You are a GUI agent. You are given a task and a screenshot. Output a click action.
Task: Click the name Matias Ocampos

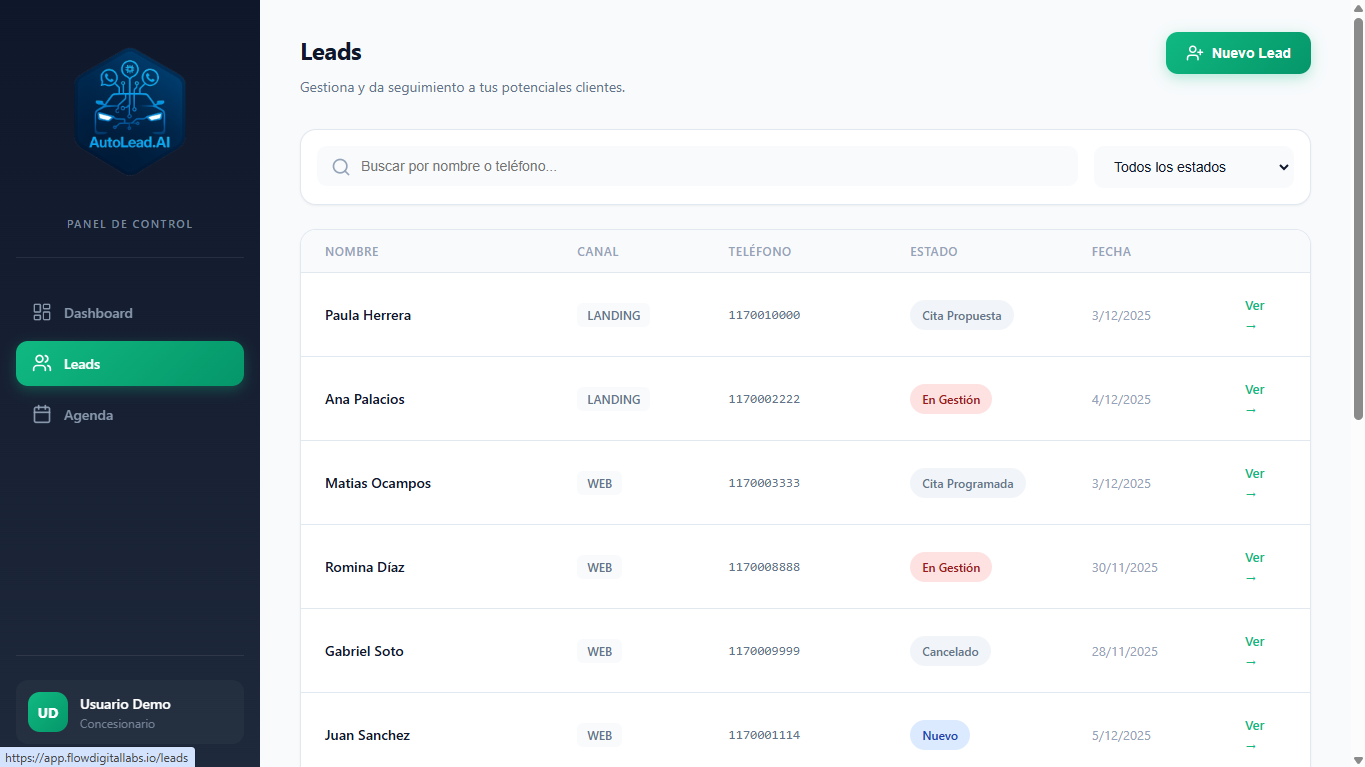(x=378, y=483)
